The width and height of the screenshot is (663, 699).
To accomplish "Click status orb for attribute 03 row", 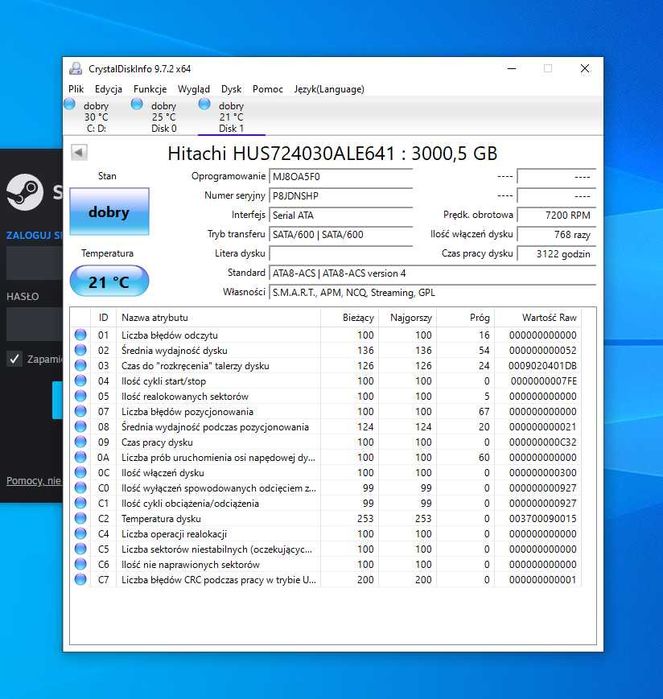I will [81, 365].
